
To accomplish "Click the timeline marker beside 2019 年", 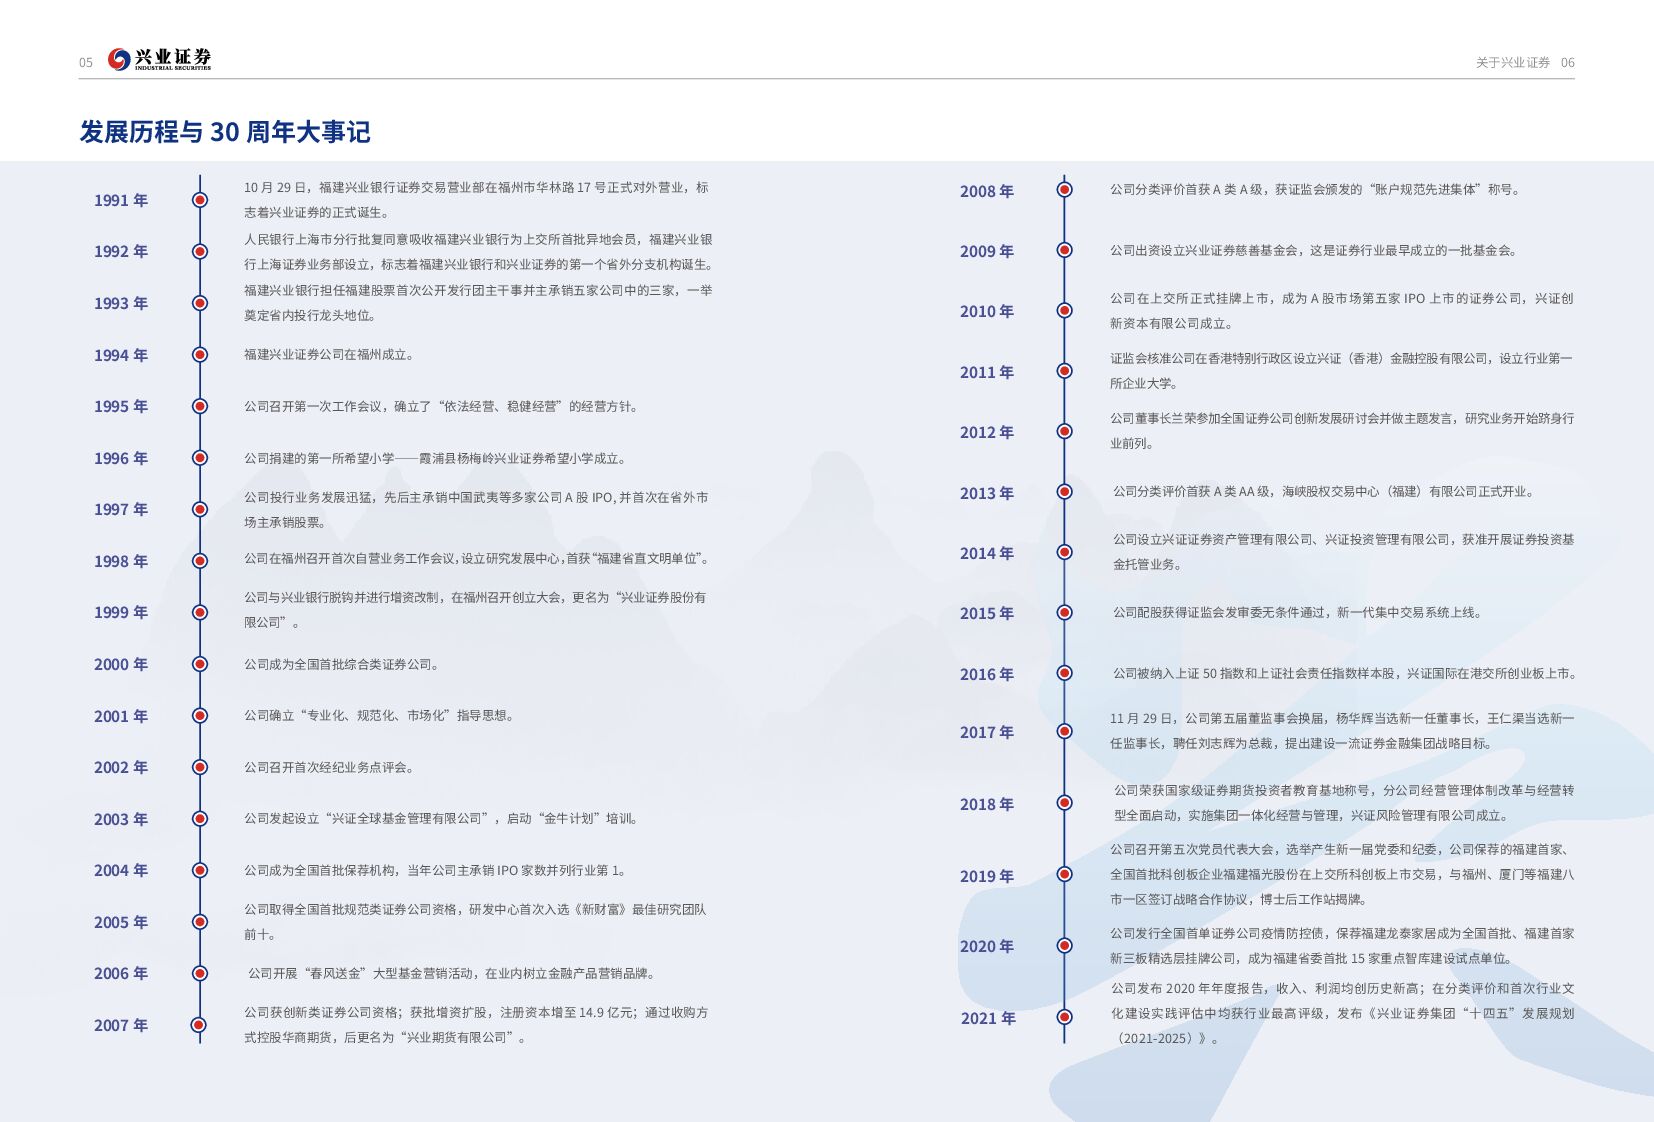I will [1065, 875].
